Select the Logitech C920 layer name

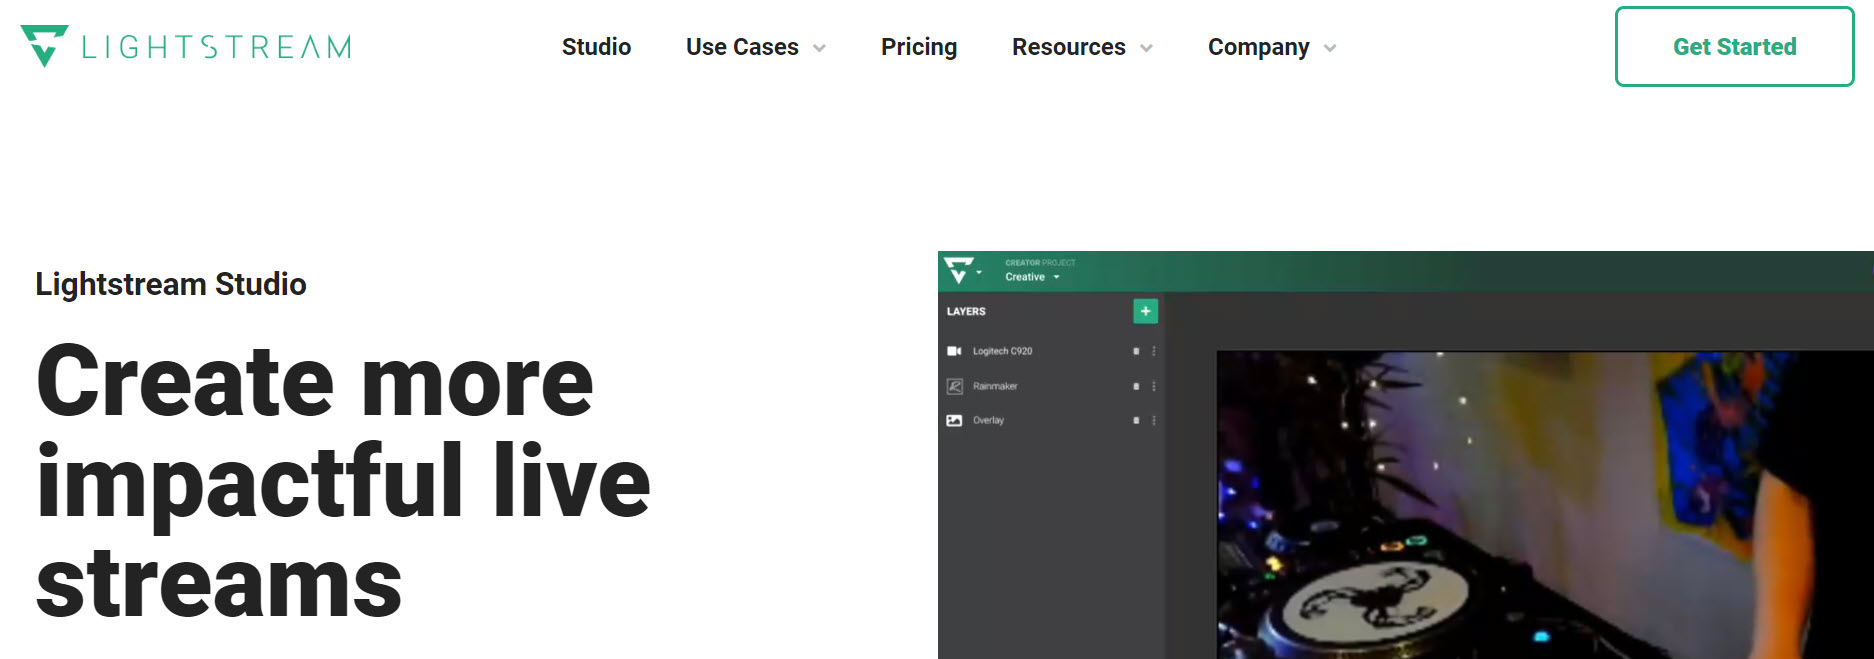(x=1002, y=351)
